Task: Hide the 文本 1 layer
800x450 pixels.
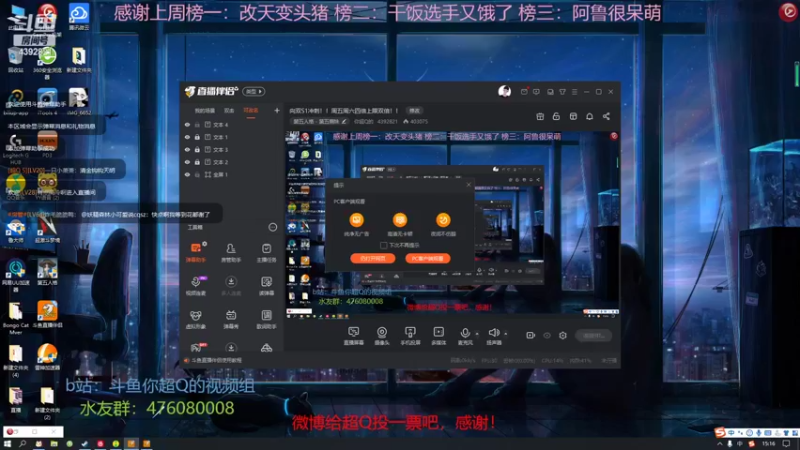Action: (x=187, y=137)
